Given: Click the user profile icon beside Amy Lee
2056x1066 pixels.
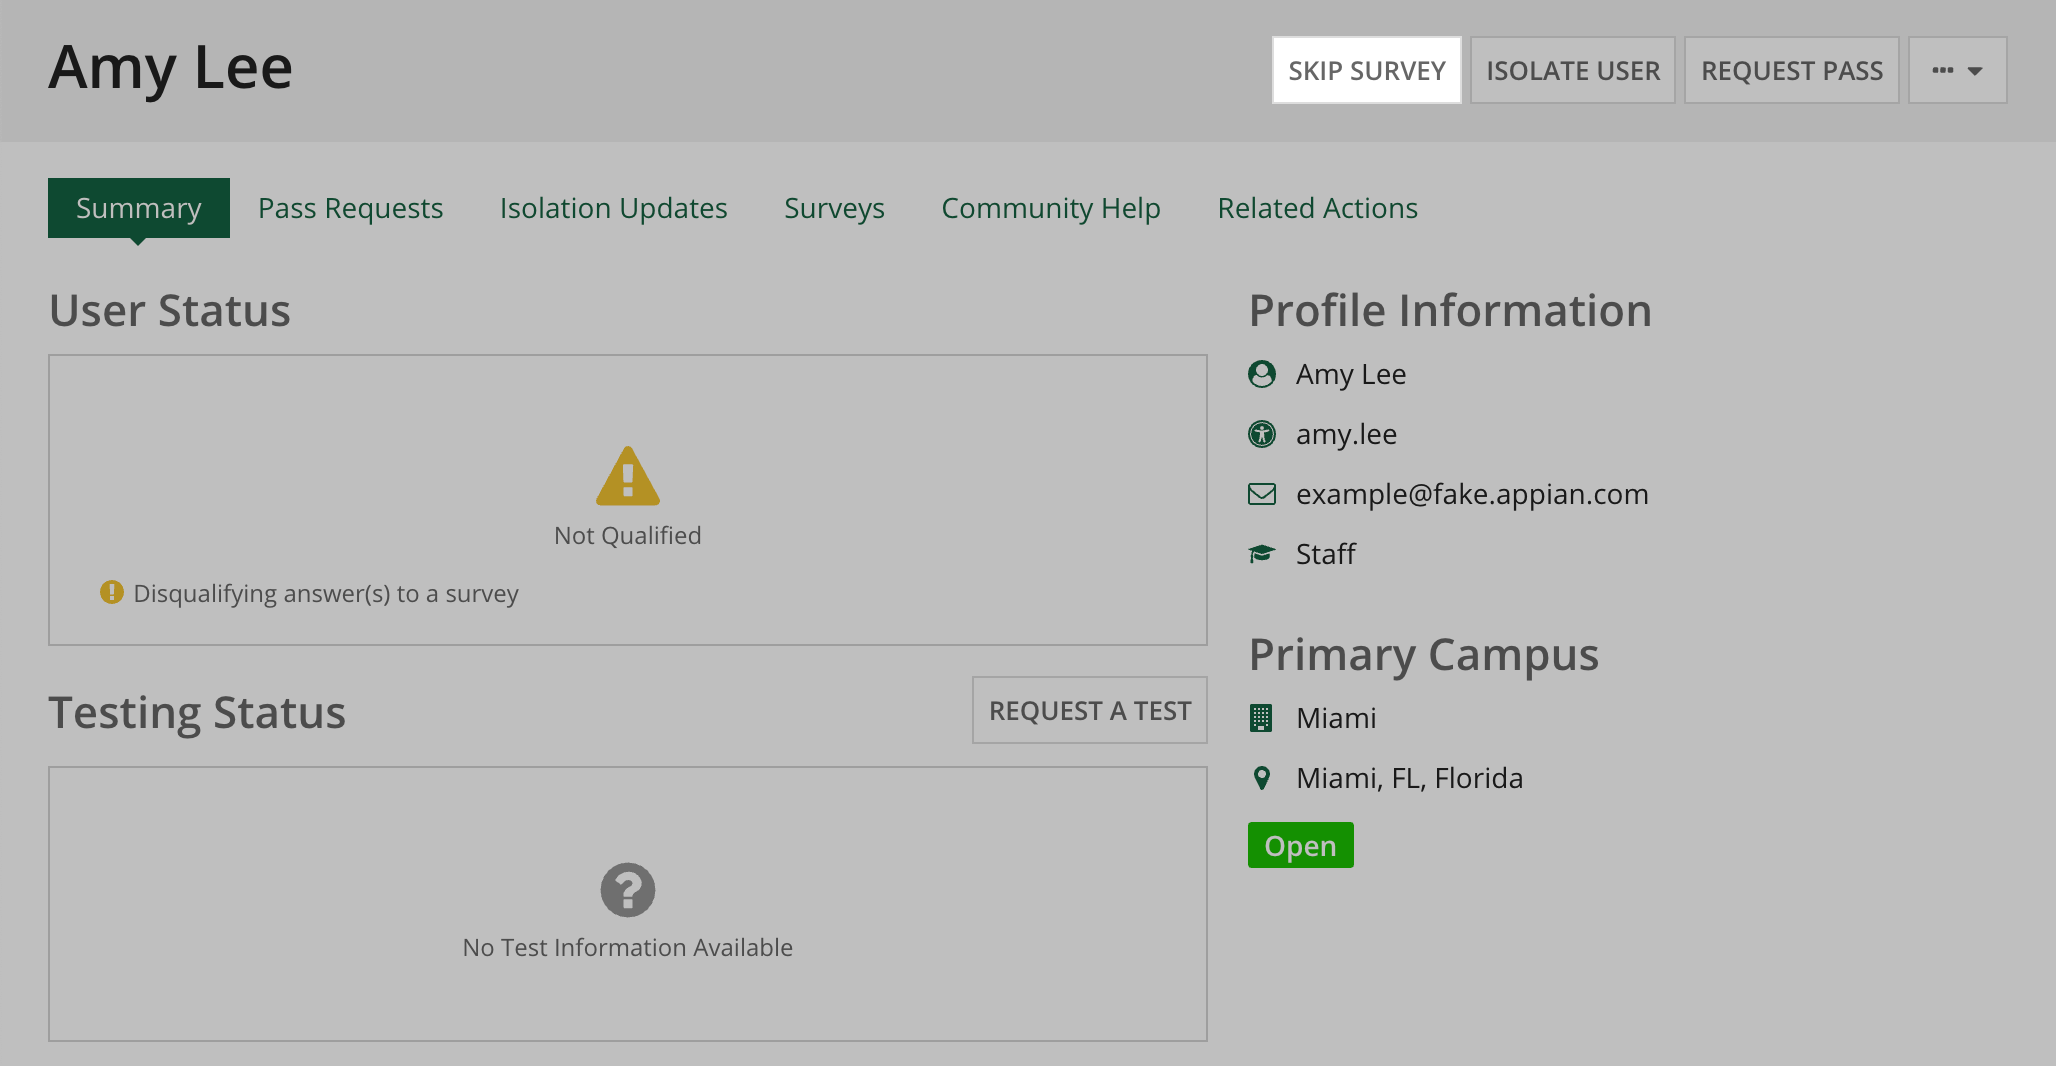Looking at the screenshot, I should [1262, 374].
